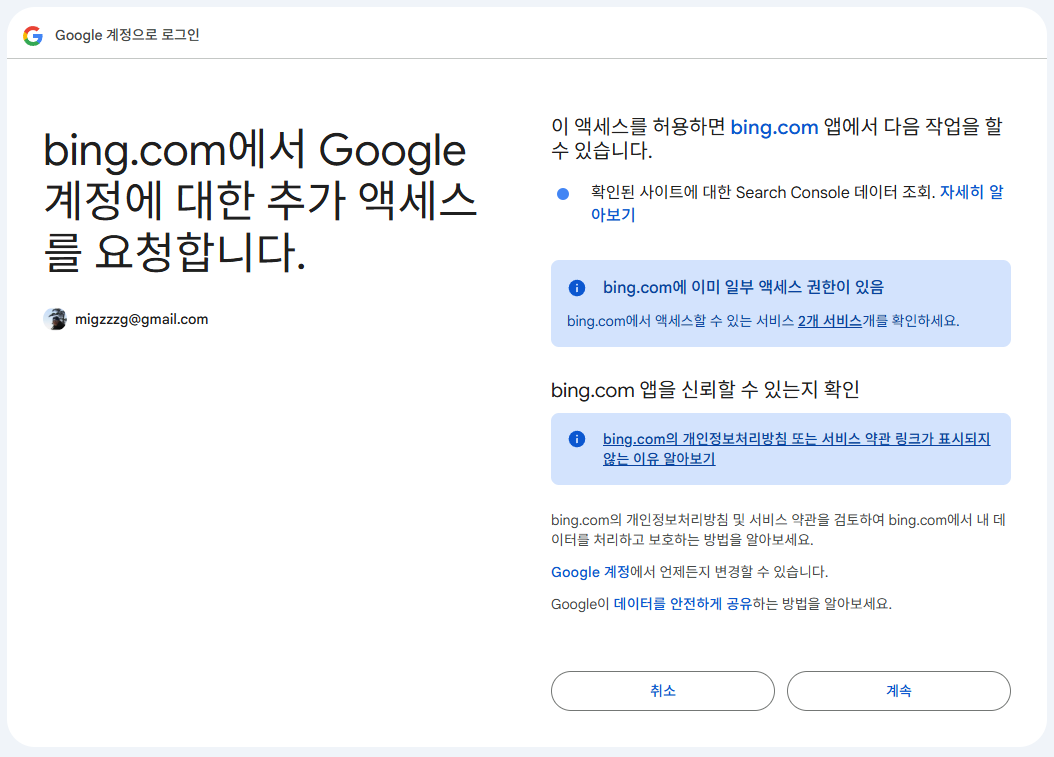Open the 자세히 알아보기 link
Screen dimensions: 1054x757
pos(797,204)
